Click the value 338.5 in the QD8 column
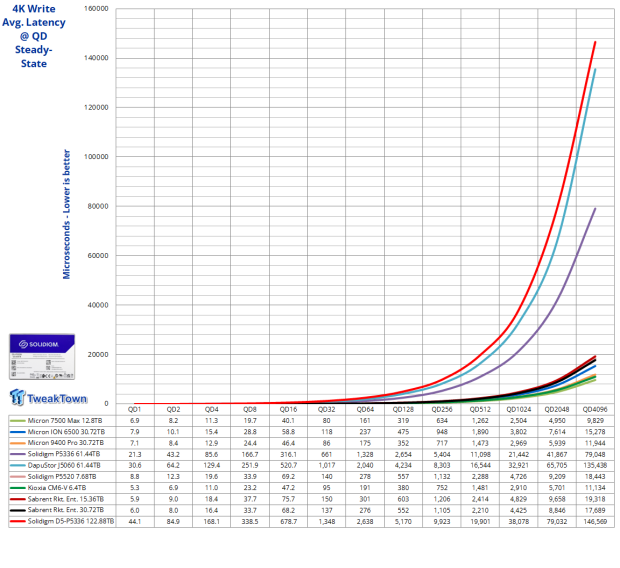Image resolution: width=620 pixels, height=568 pixels. point(250,521)
